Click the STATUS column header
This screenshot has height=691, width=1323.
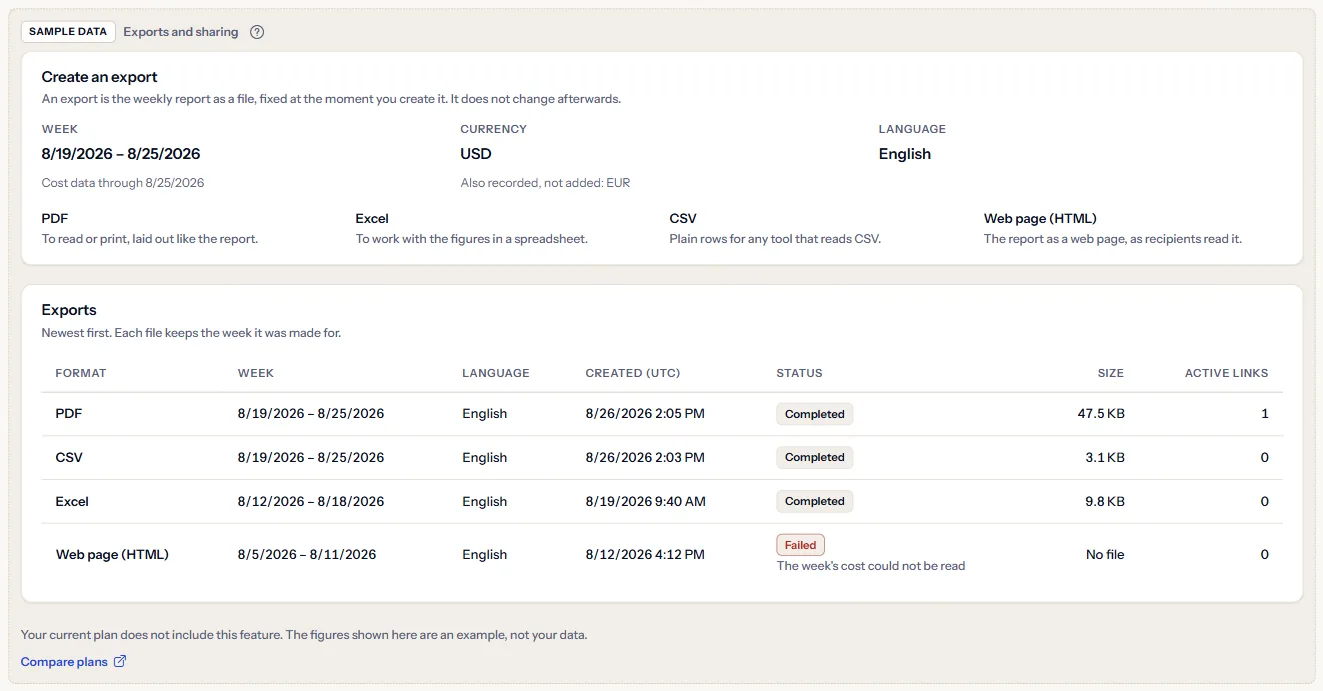pyautogui.click(x=800, y=373)
